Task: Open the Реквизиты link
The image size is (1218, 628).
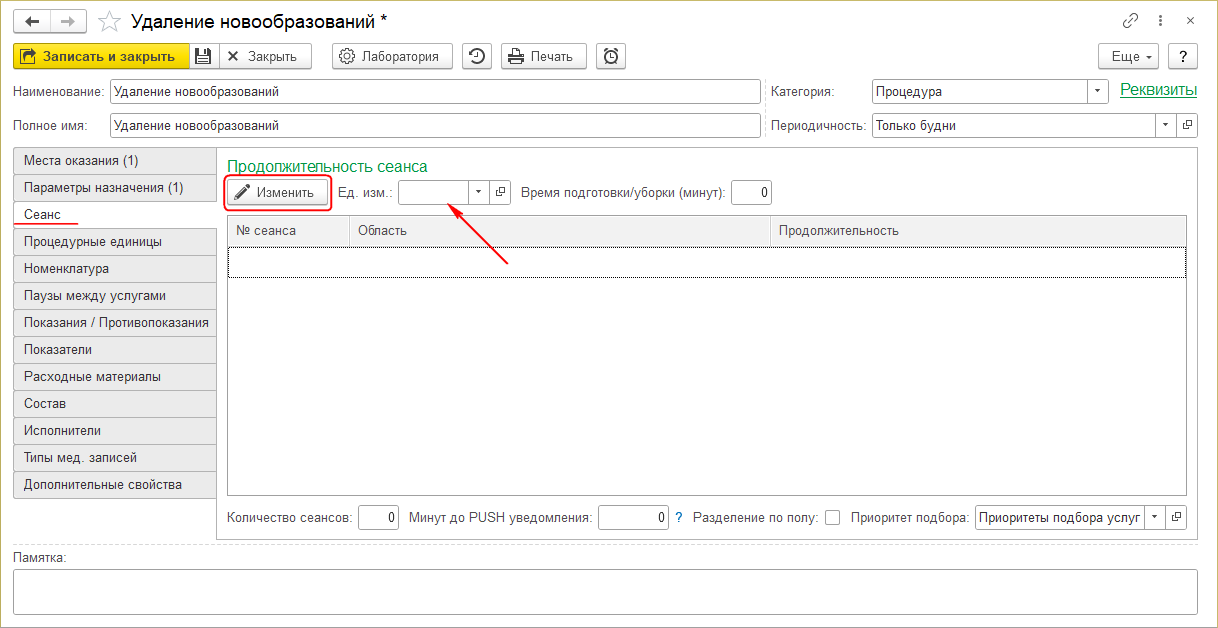Action: (1158, 90)
